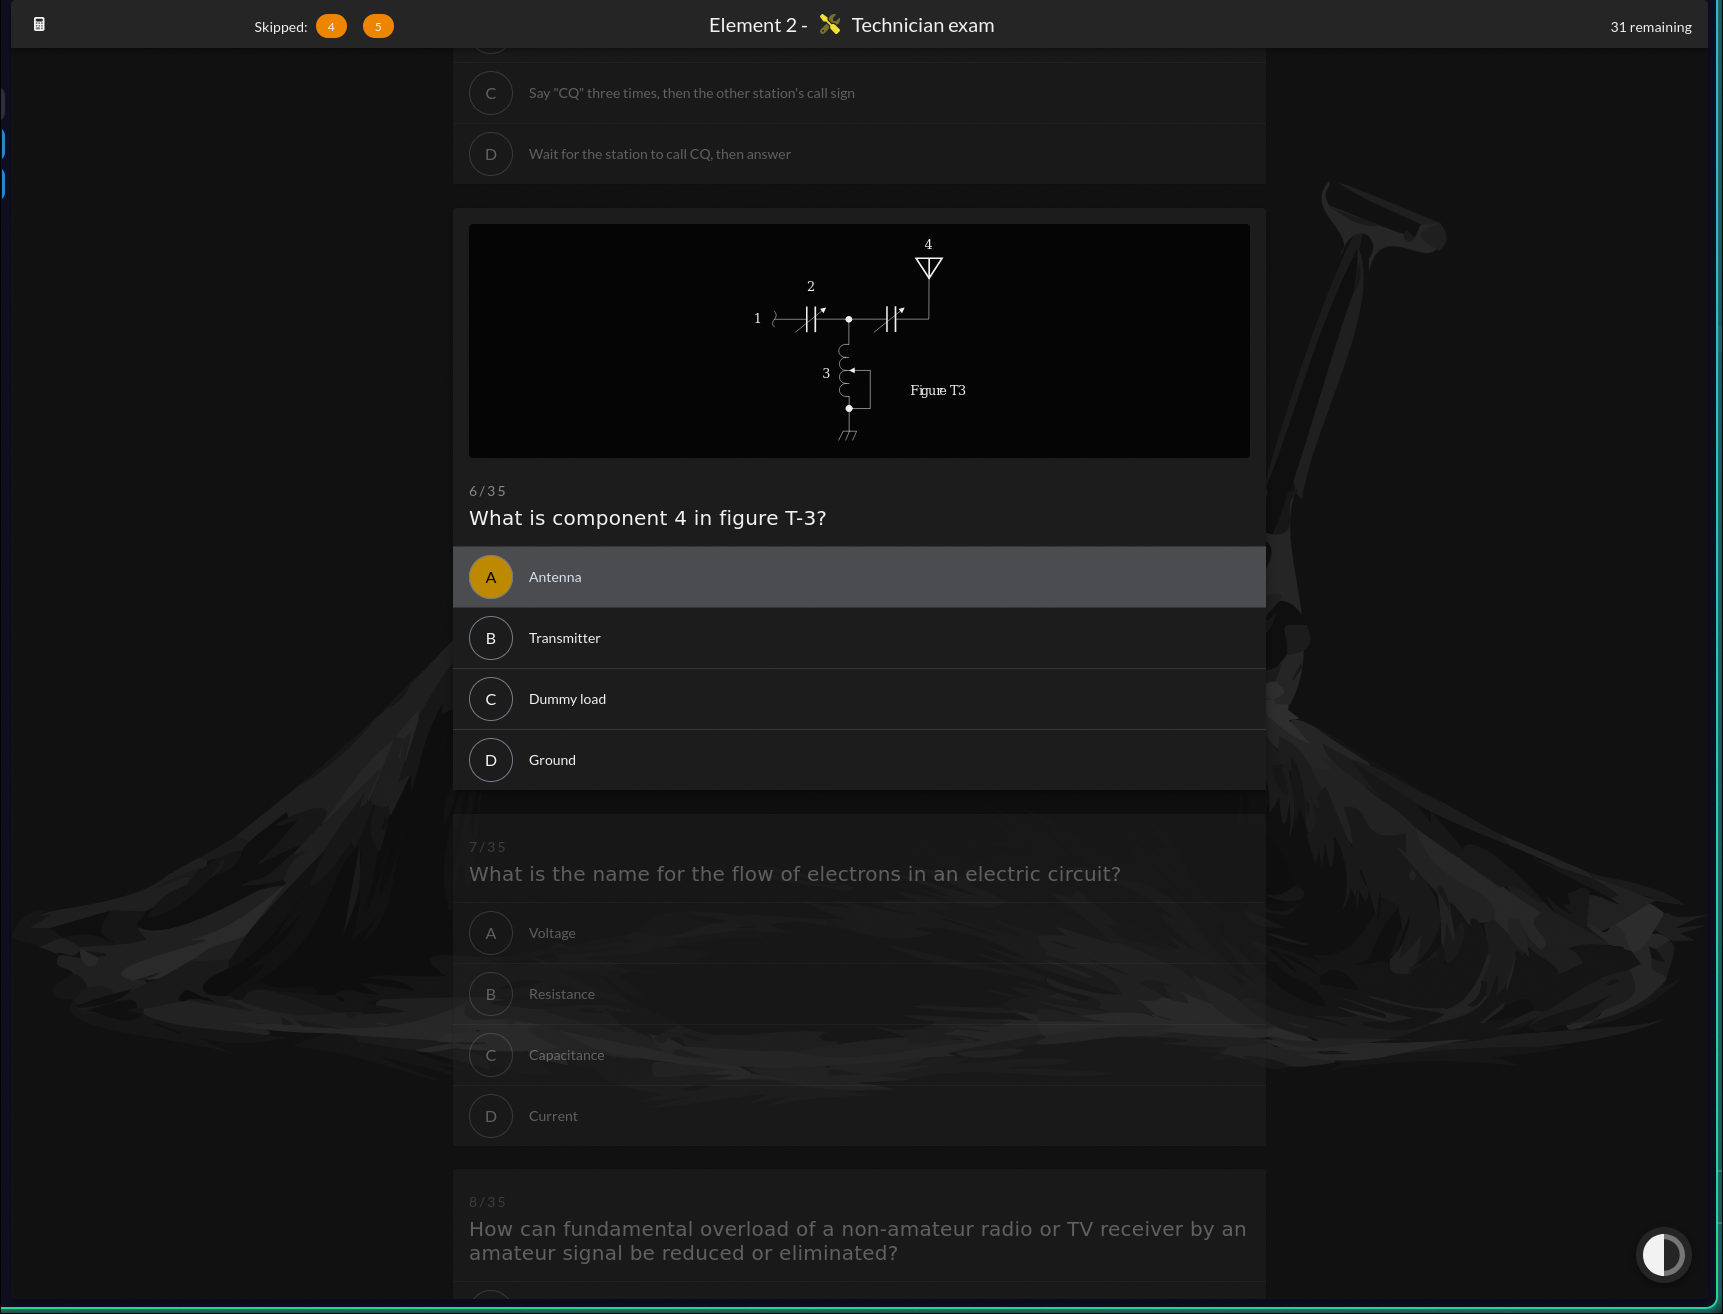Choose answer A Voltage
The image size is (1723, 1314).
click(x=859, y=933)
